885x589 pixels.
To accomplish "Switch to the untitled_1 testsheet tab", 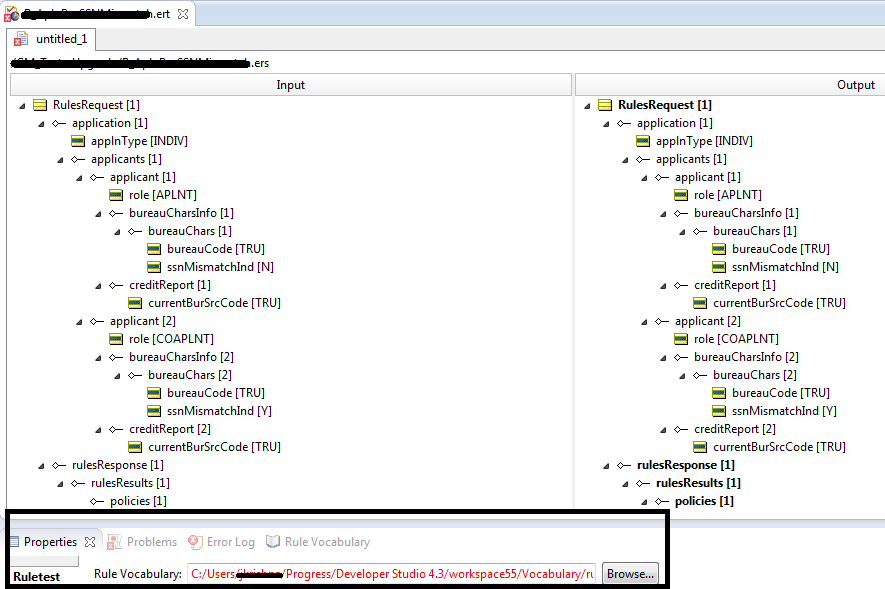I will 51,39.
